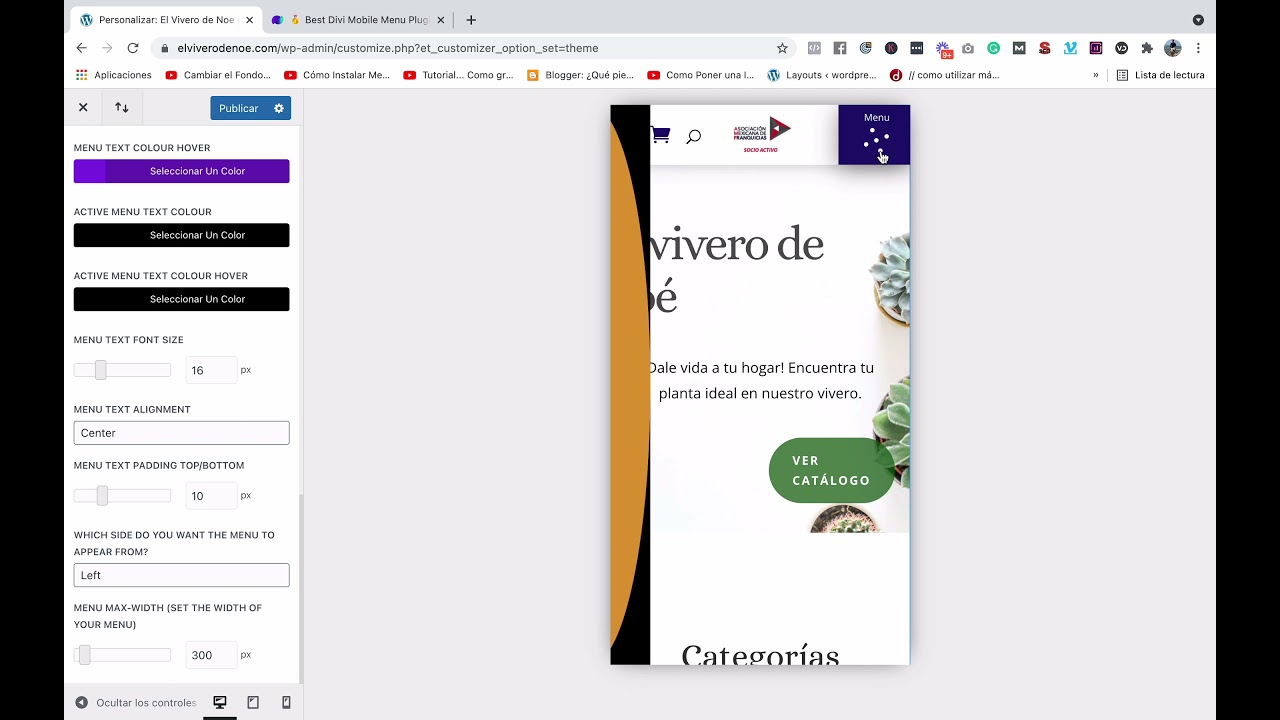This screenshot has width=1280, height=720.
Task: Click the font size value field showing 16
Action: tap(211, 370)
